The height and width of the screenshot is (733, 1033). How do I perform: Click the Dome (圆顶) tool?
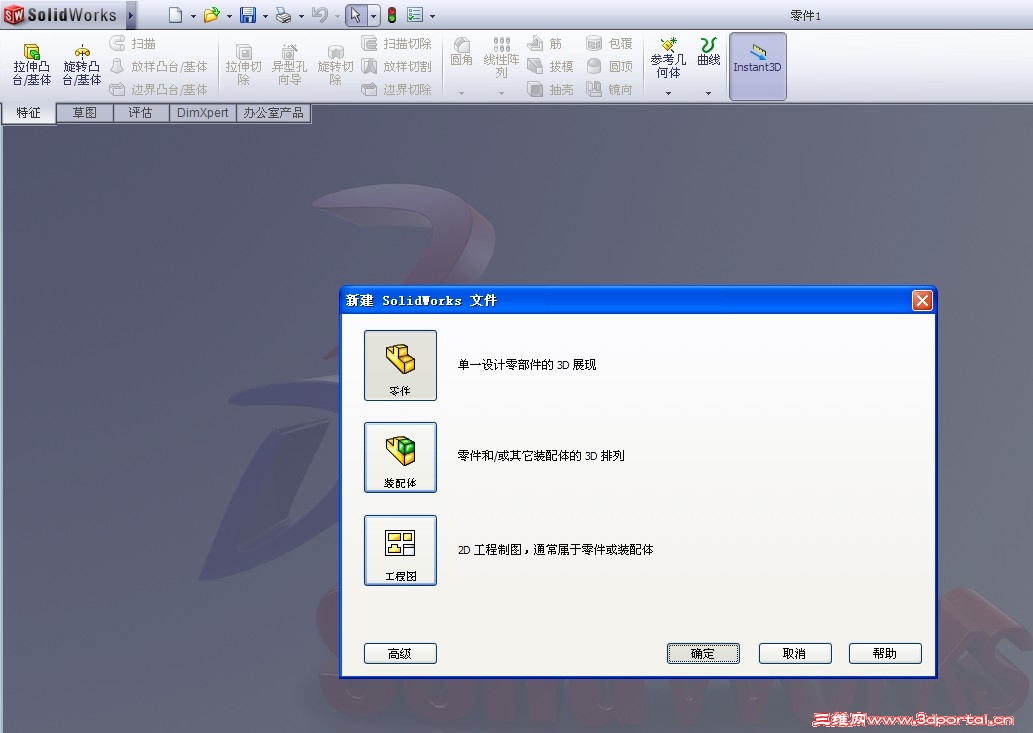click(x=609, y=67)
